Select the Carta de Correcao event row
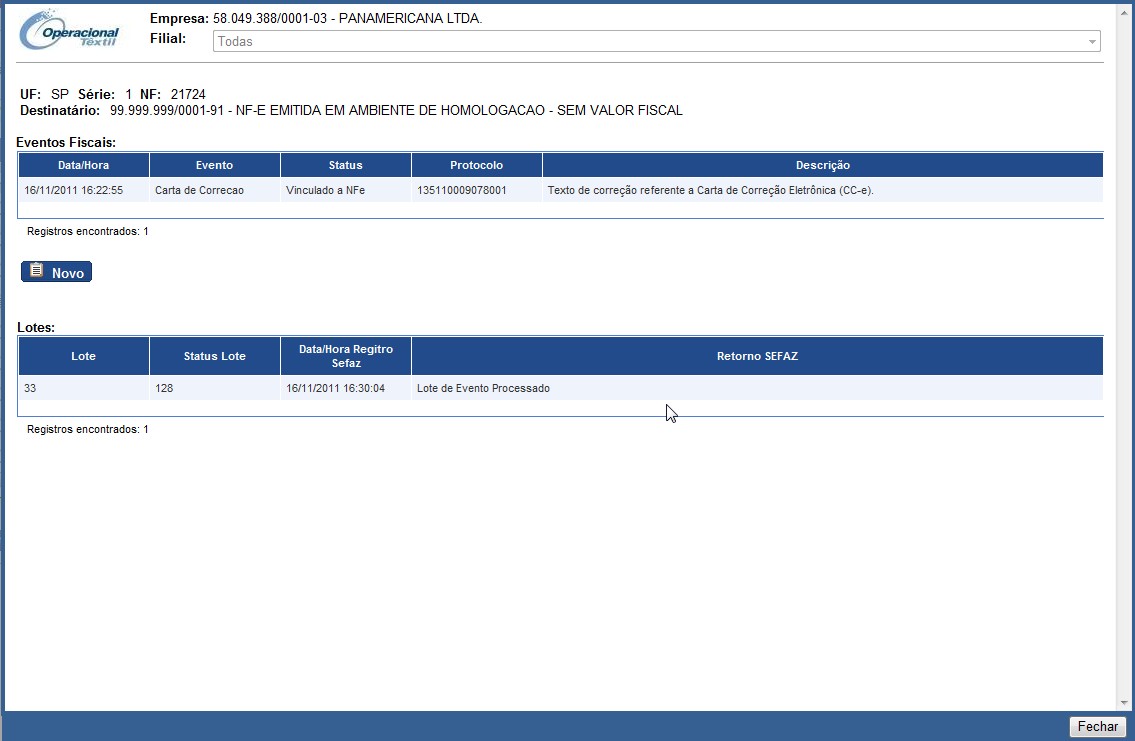 pos(199,190)
